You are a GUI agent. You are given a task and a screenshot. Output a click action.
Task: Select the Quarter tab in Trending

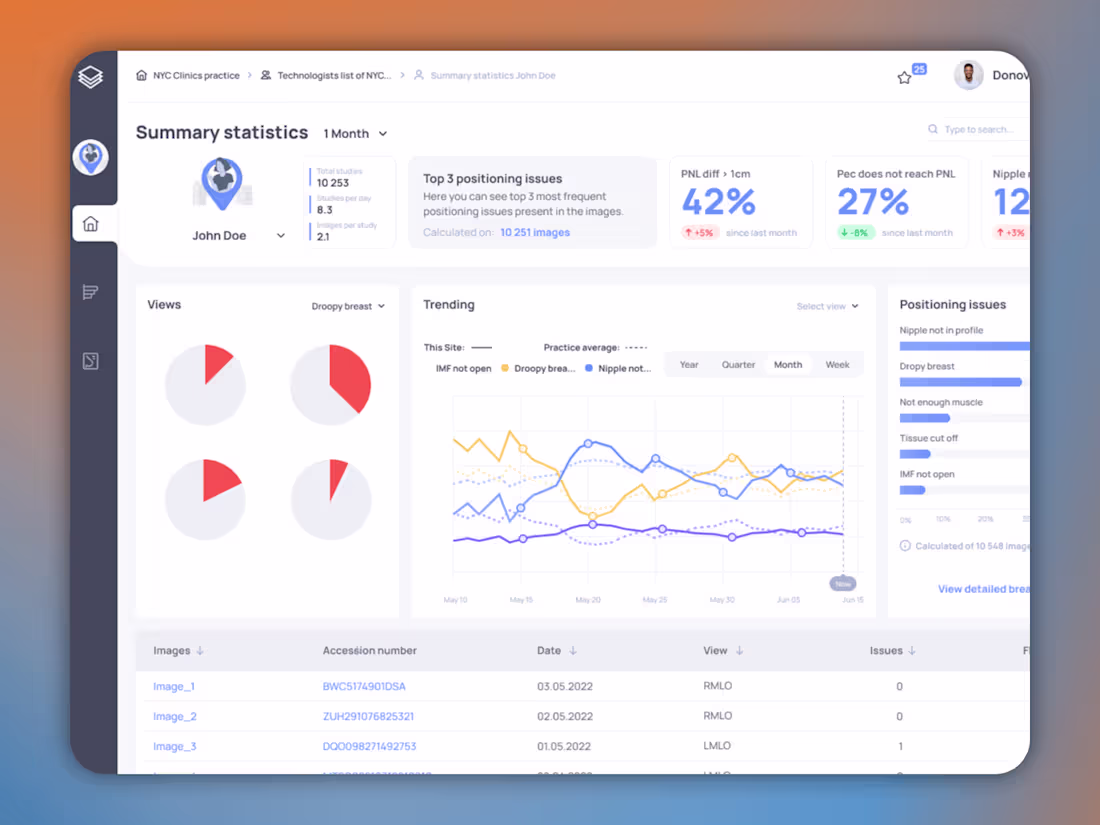pyautogui.click(x=738, y=364)
